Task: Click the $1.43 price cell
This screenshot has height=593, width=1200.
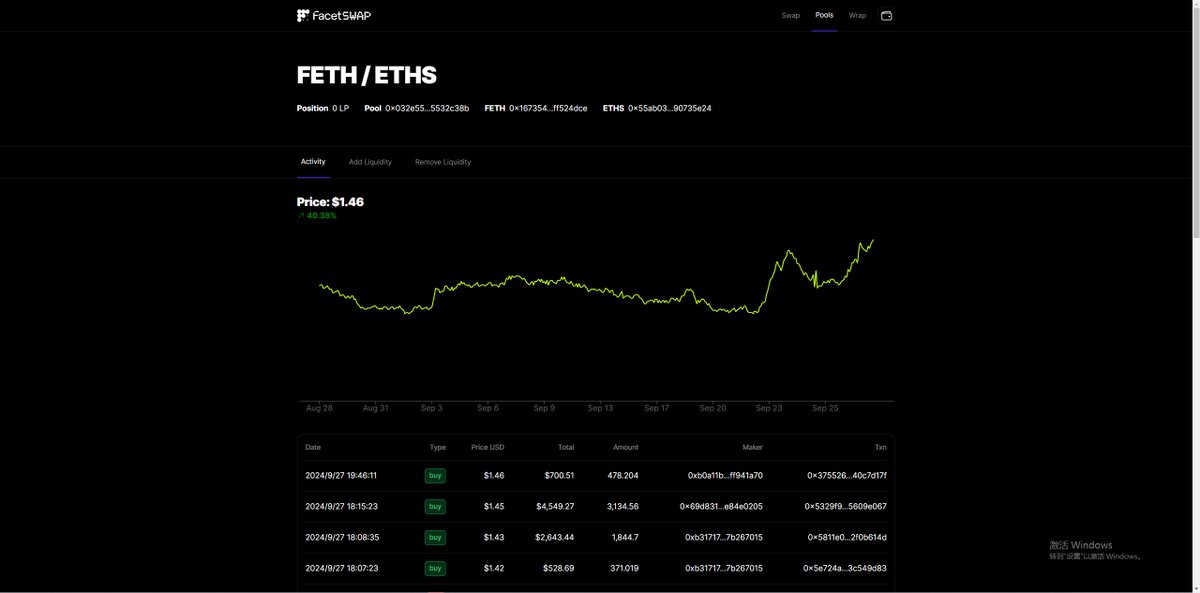Action: [x=494, y=537]
